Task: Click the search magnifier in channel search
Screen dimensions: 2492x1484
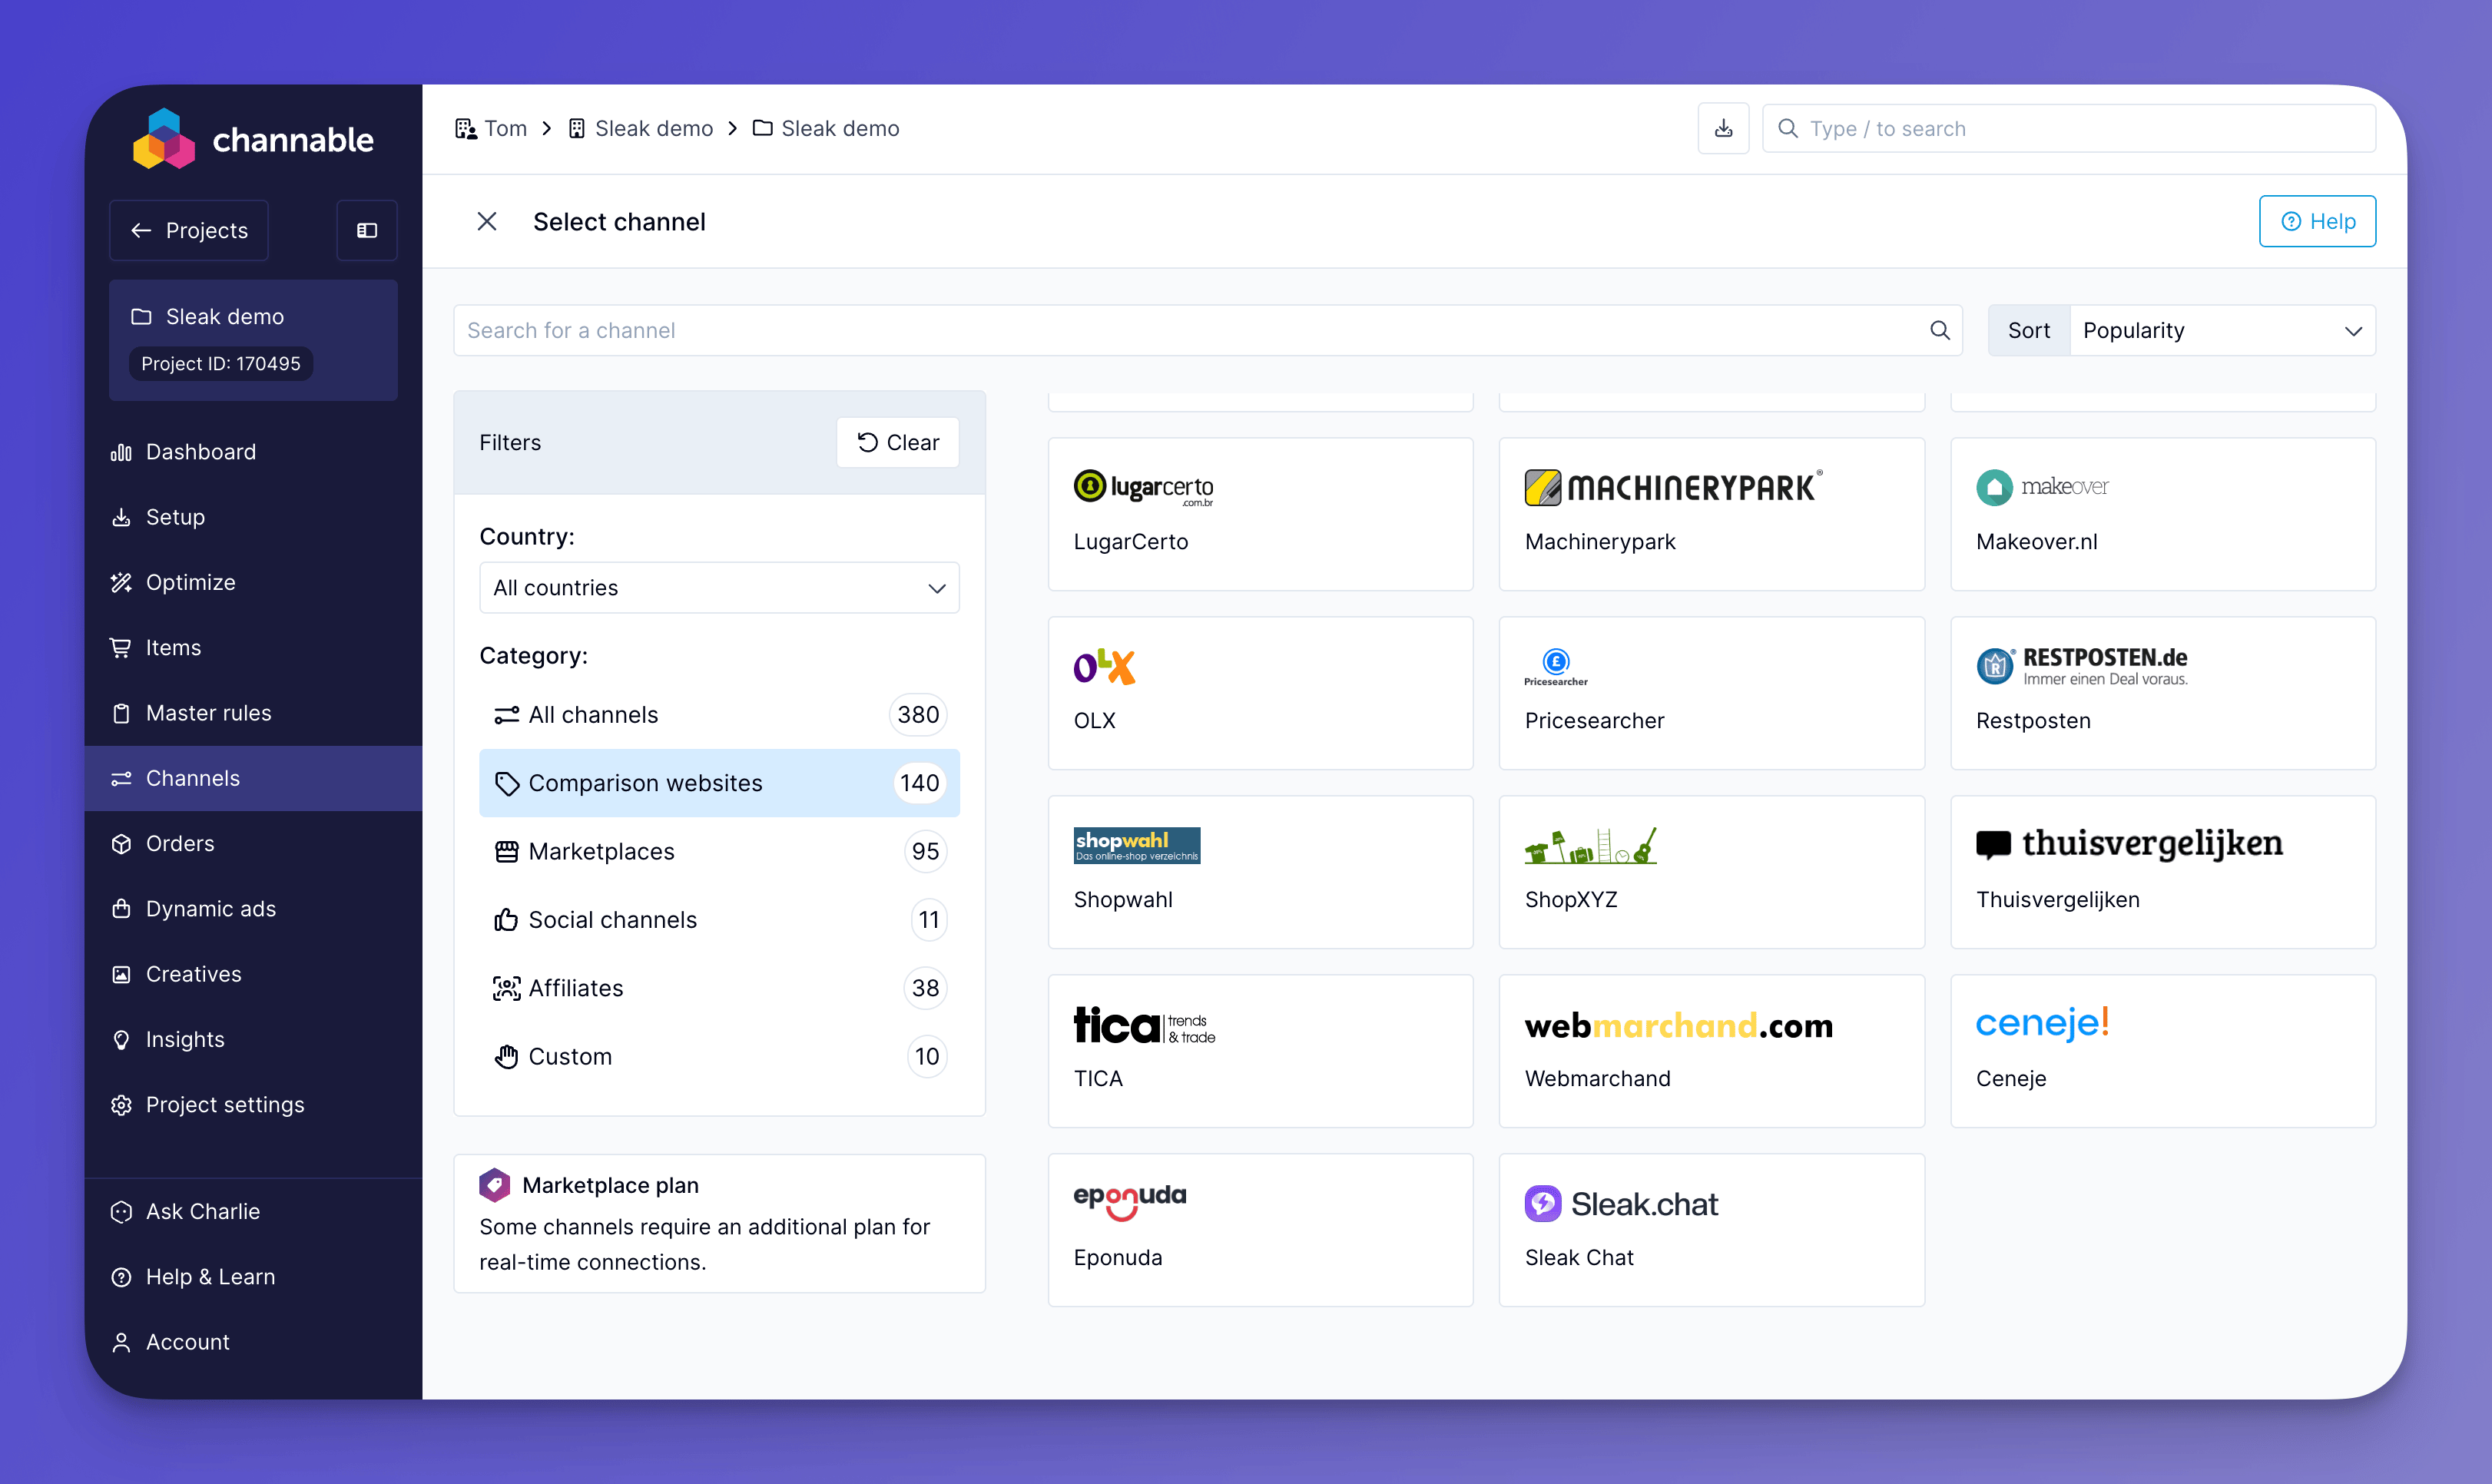Action: pos(1939,330)
